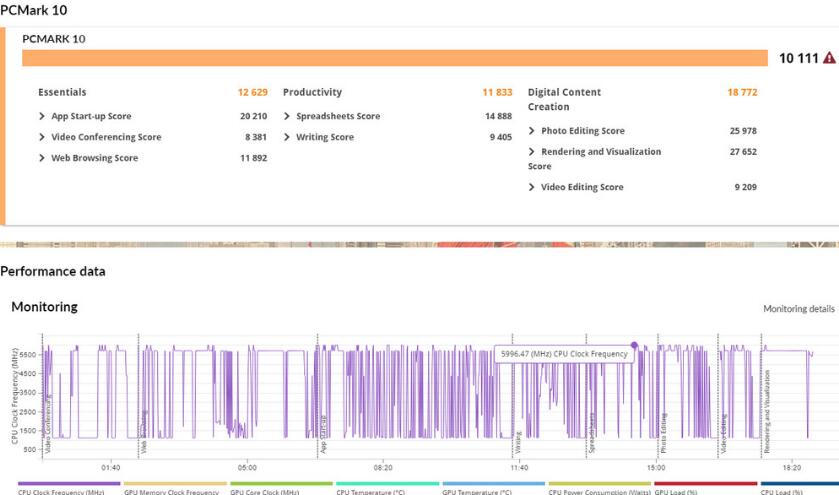Expand Web Browsing Score details
Image resolution: width=839 pixels, height=495 pixels.
click(x=42, y=158)
